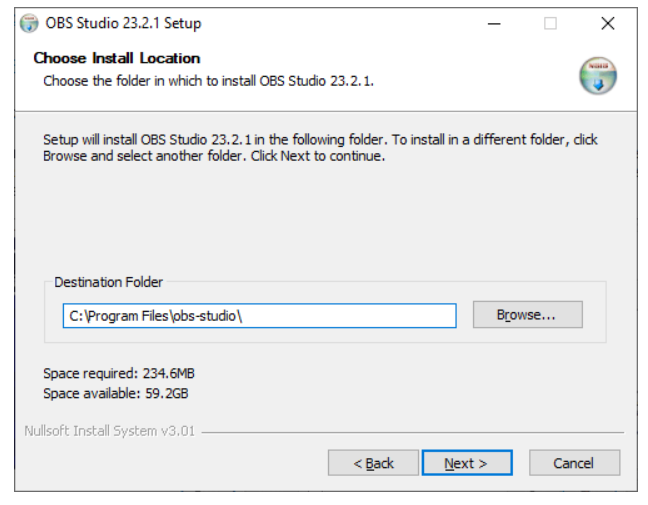Go back with the Back button
The width and height of the screenshot is (648, 505).
click(x=374, y=463)
